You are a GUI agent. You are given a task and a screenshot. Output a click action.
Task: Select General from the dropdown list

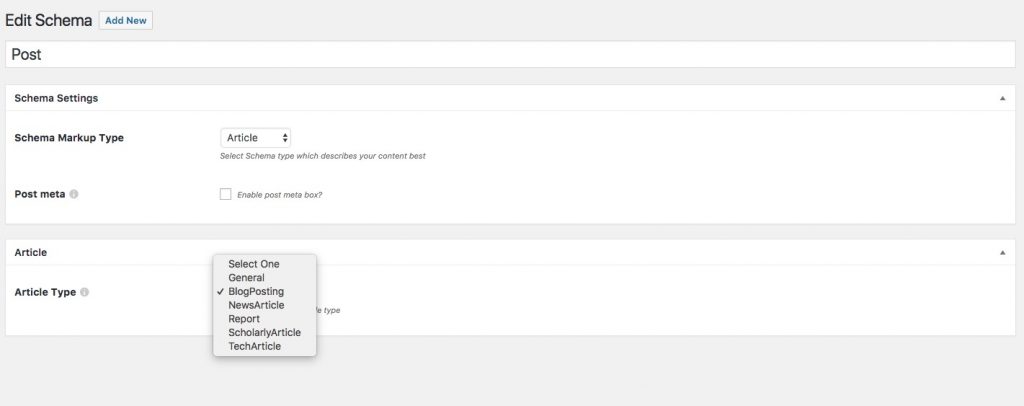coord(246,278)
